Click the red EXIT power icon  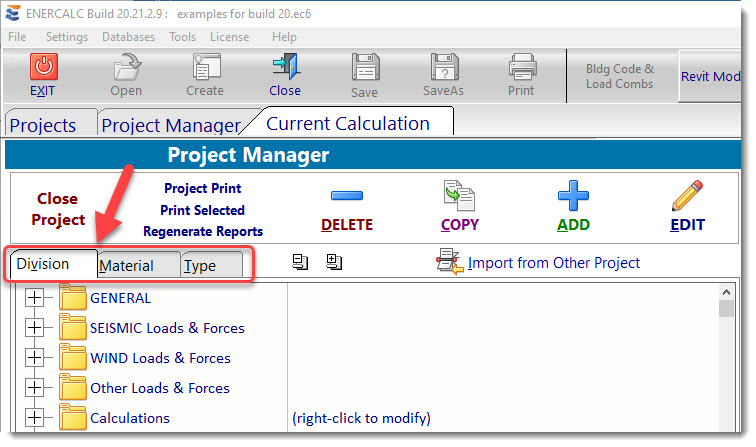[43, 68]
